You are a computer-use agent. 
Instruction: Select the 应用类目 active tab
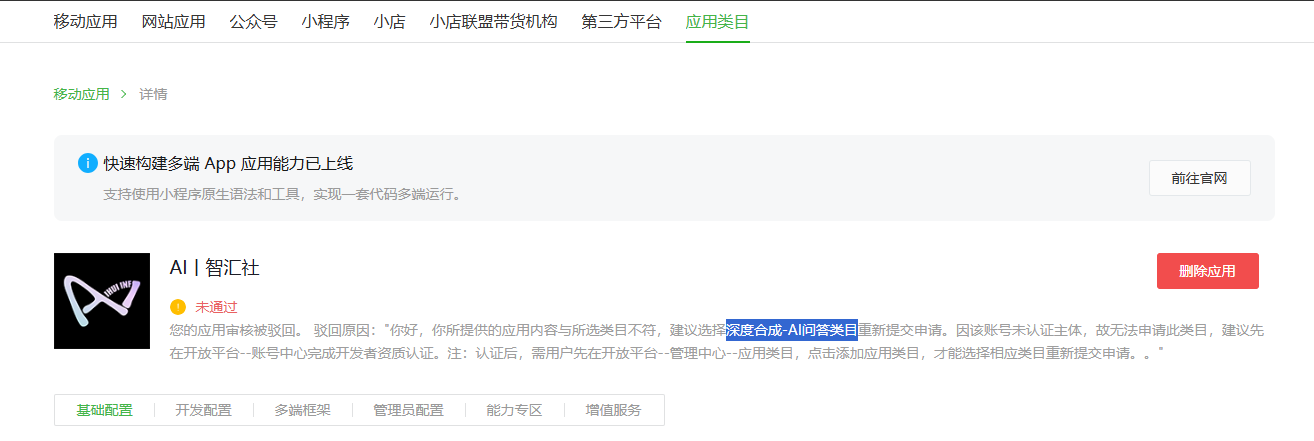point(718,21)
